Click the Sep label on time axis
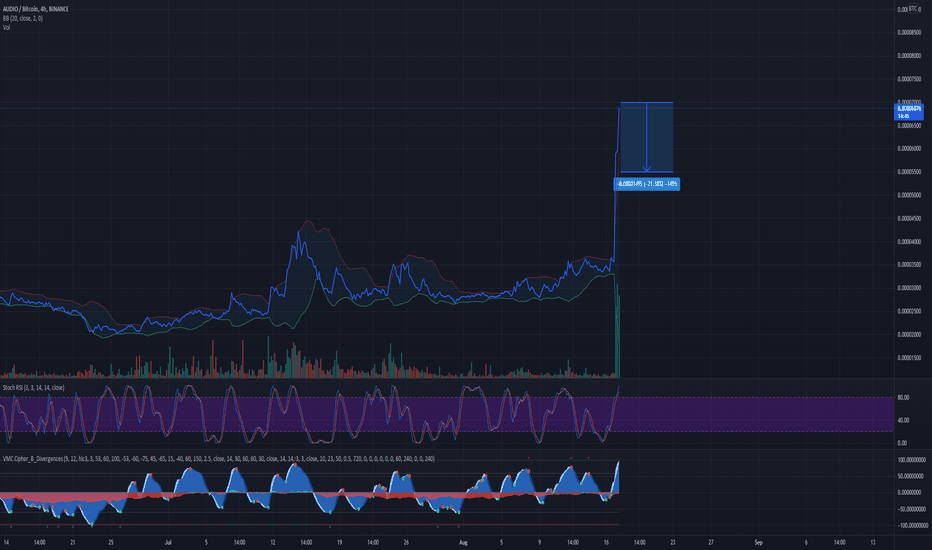Viewport: 932px width, 550px height. click(758, 542)
